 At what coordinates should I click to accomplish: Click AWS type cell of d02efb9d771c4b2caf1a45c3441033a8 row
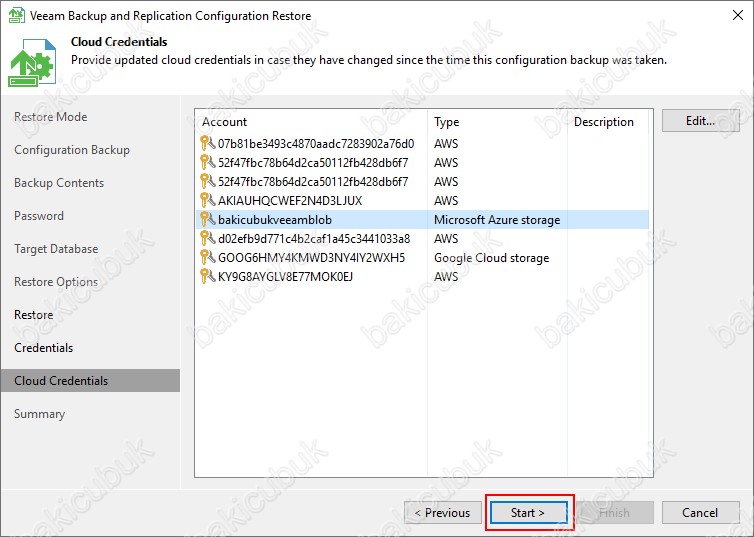tap(446, 238)
